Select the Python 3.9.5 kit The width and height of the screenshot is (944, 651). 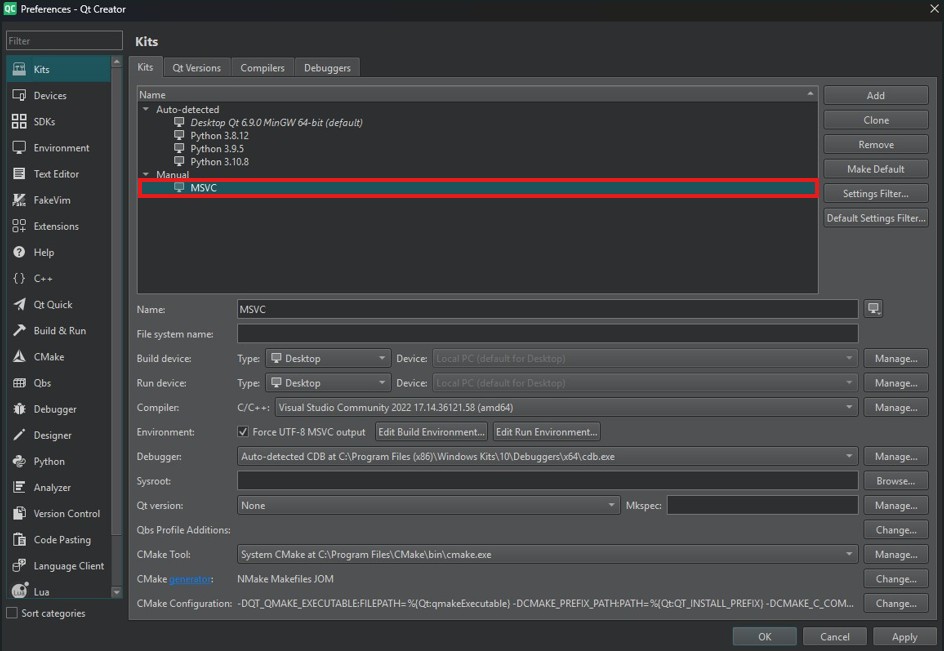pyautogui.click(x=217, y=149)
